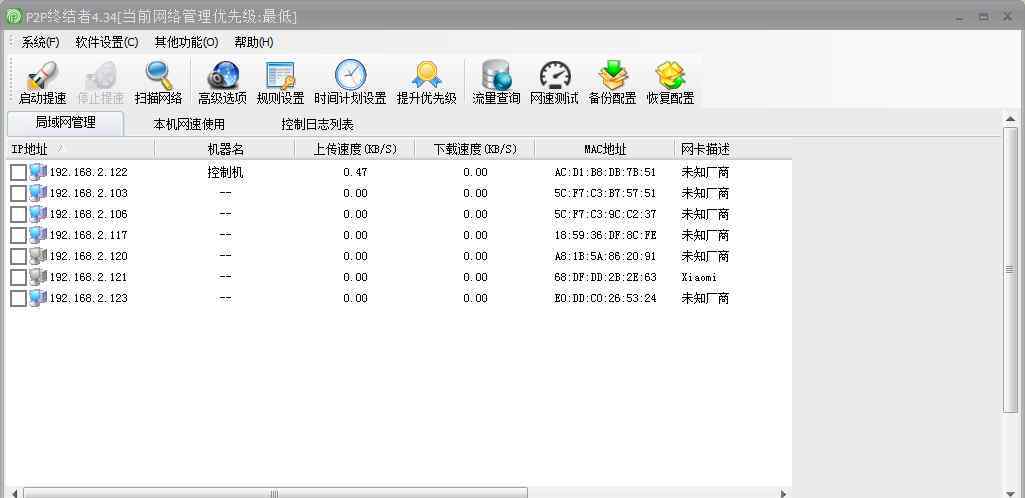Click IP address 192.168.2.121 text
Image resolution: width=1025 pixels, height=498 pixels.
[88, 277]
